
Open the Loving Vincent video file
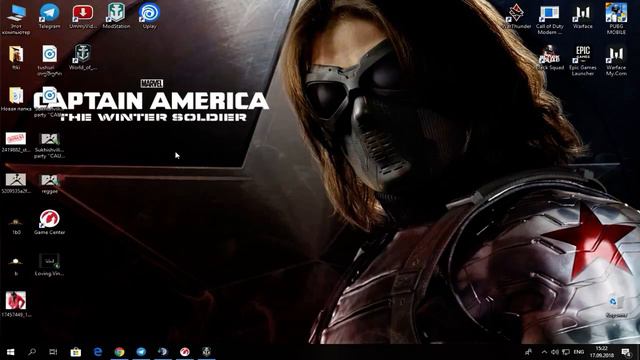tap(49, 264)
